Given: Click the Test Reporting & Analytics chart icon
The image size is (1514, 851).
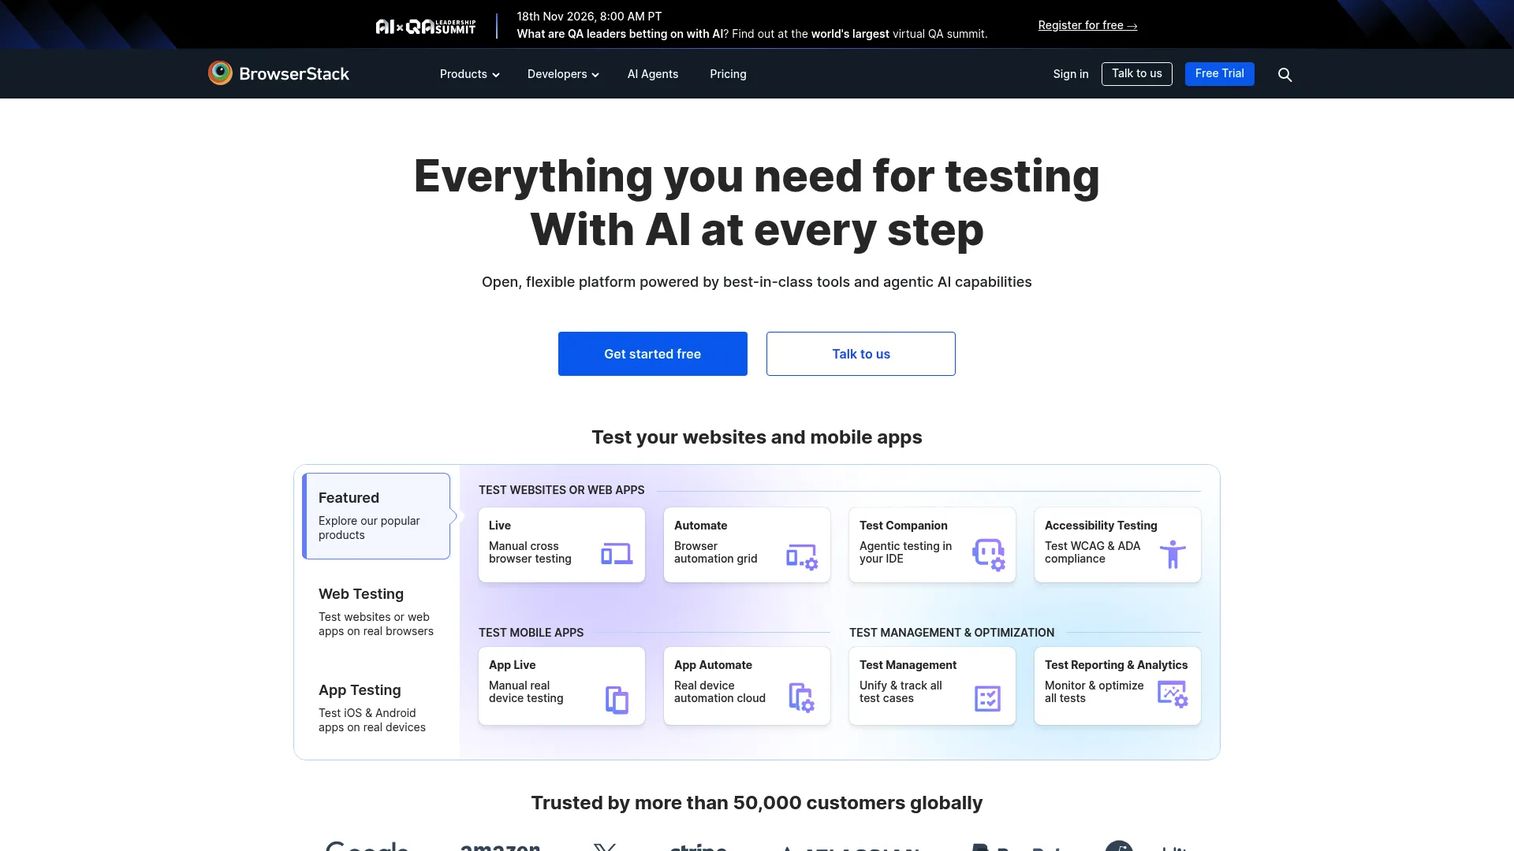Looking at the screenshot, I should [1172, 694].
